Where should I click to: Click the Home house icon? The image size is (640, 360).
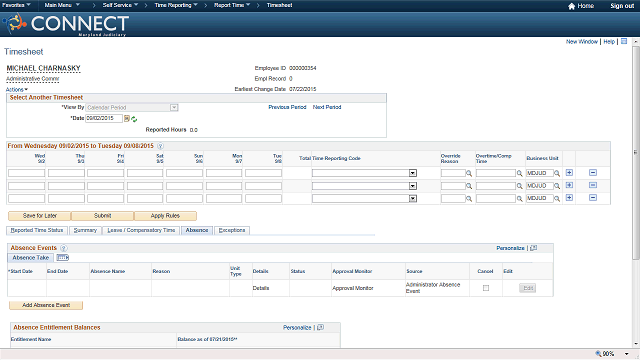pyautogui.click(x=571, y=6)
